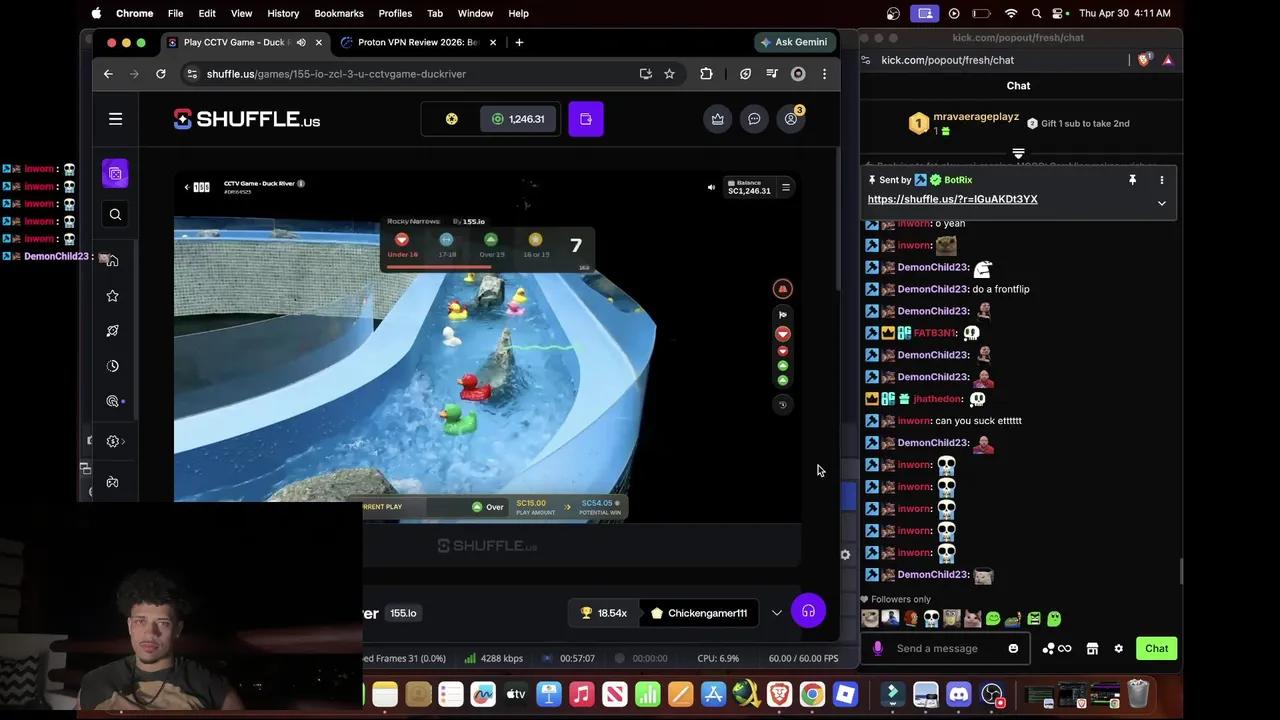Open the Bookmarks menu

pos(339,13)
